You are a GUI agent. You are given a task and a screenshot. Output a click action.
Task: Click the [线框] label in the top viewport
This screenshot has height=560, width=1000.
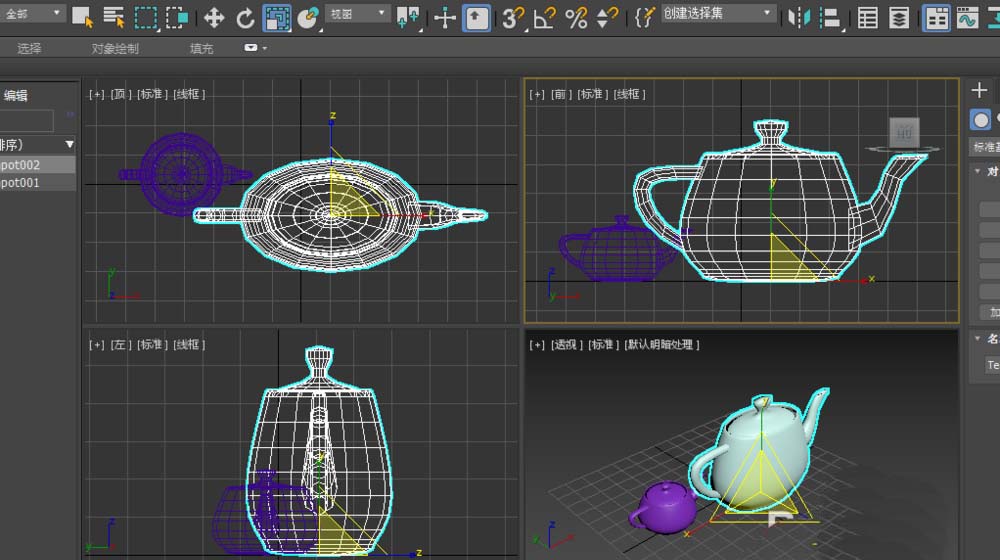pos(189,94)
